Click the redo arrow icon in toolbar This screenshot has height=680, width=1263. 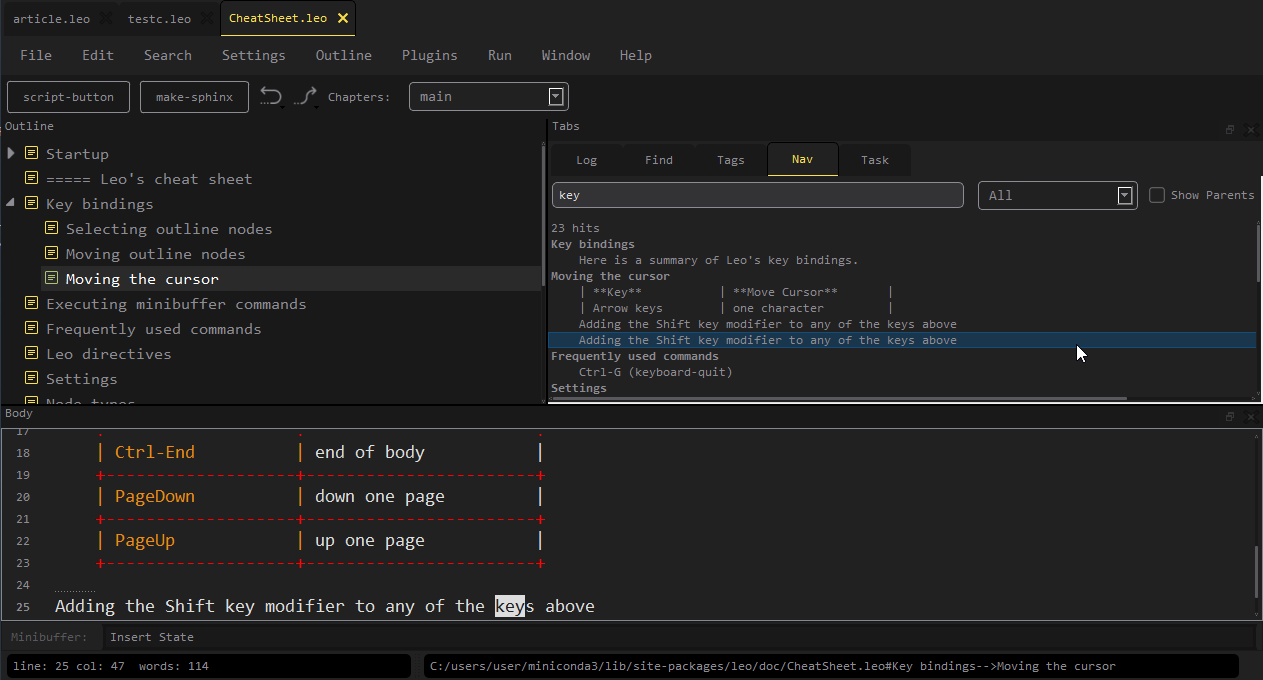tap(305, 96)
